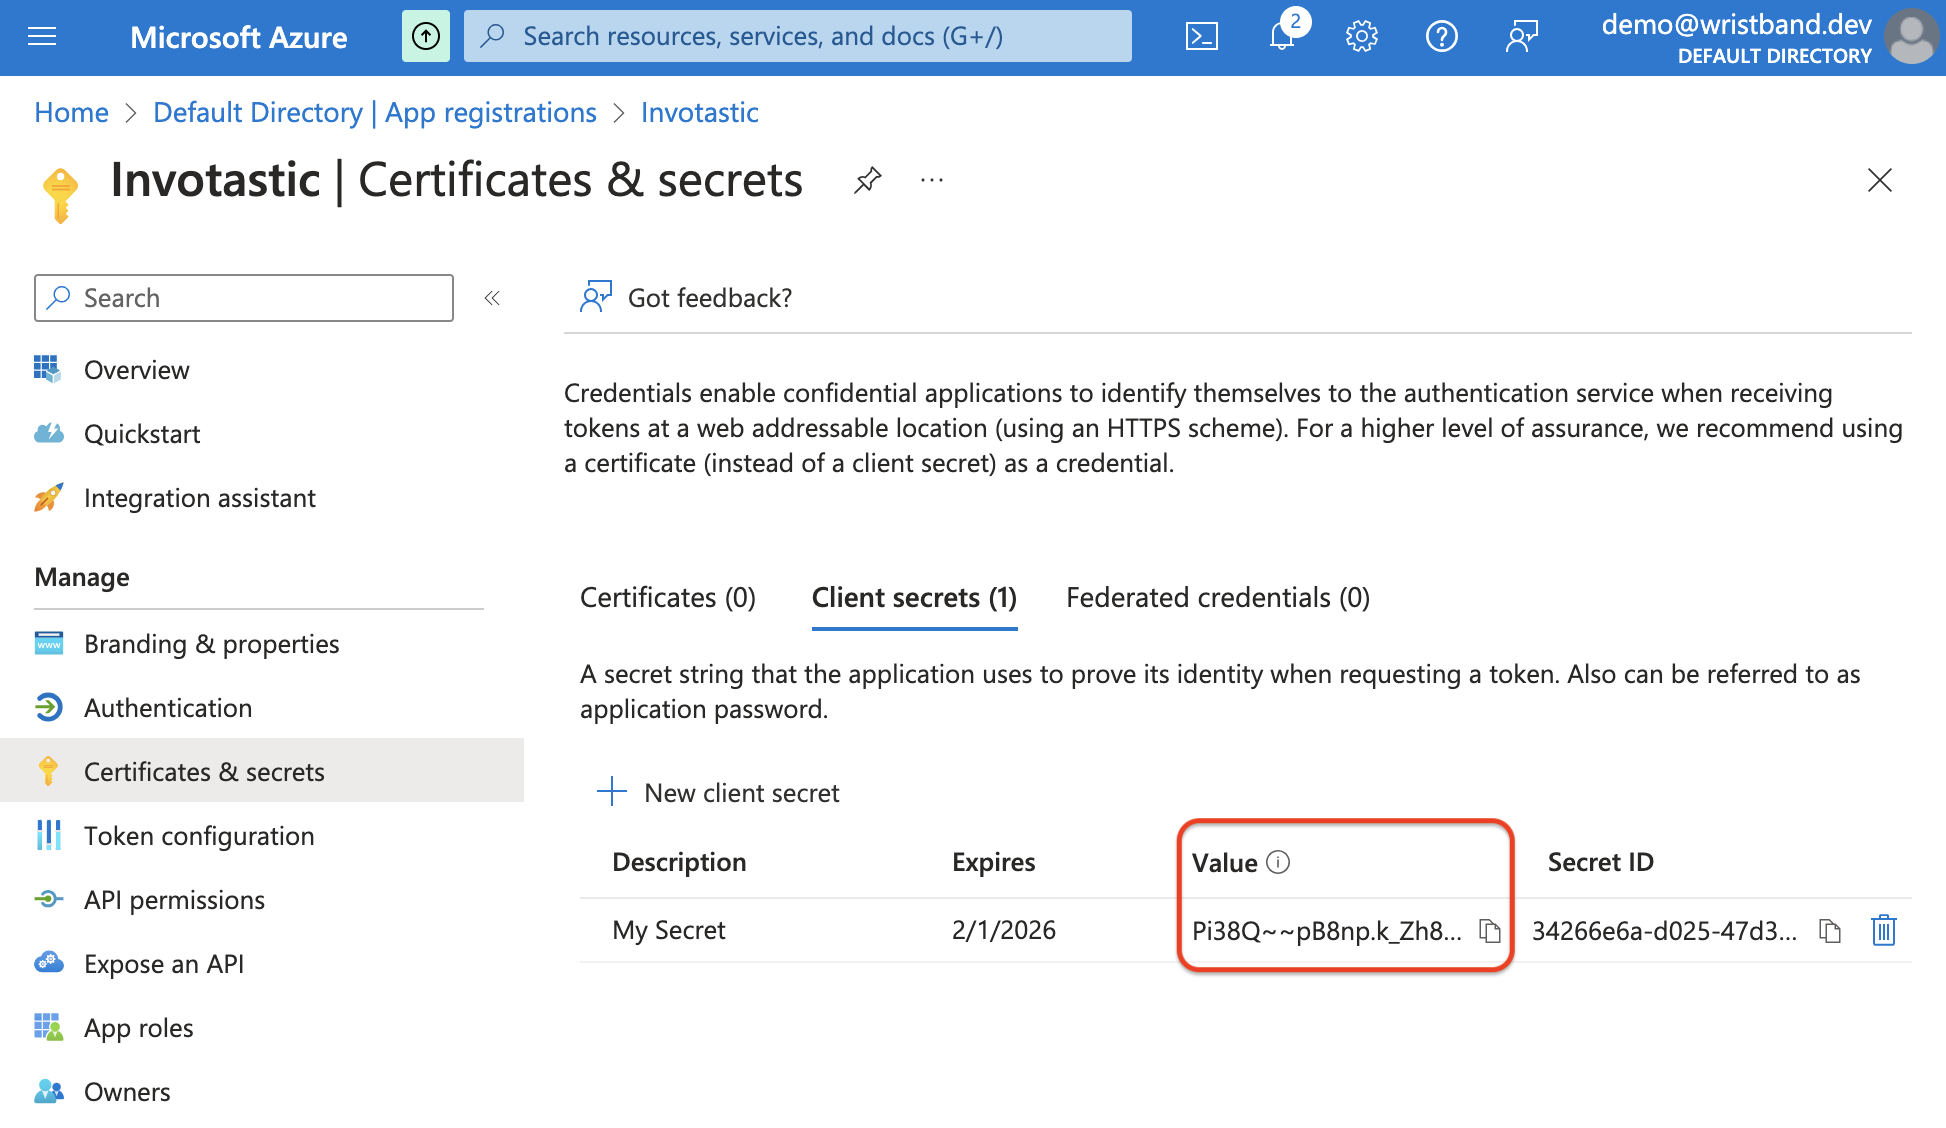1946x1128 pixels.
Task: Click the upgrade arrow icon in header
Action: click(x=426, y=37)
